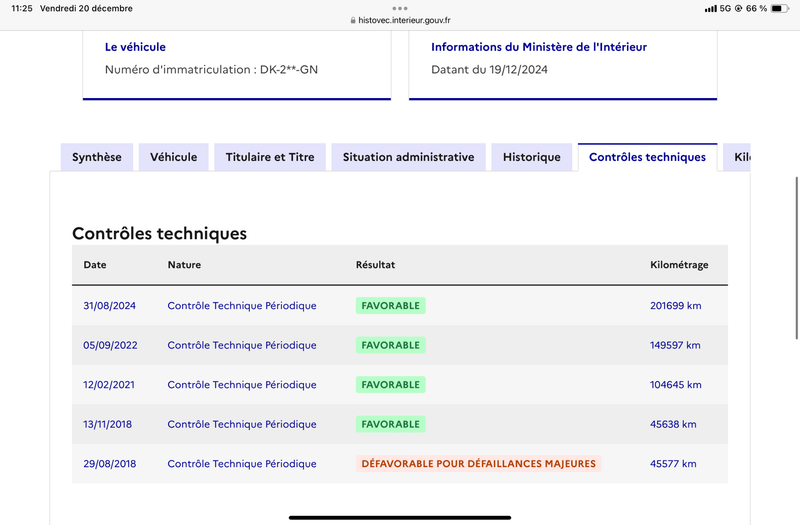
Task: Click the 31/08/2024 inspection date
Action: coord(110,306)
